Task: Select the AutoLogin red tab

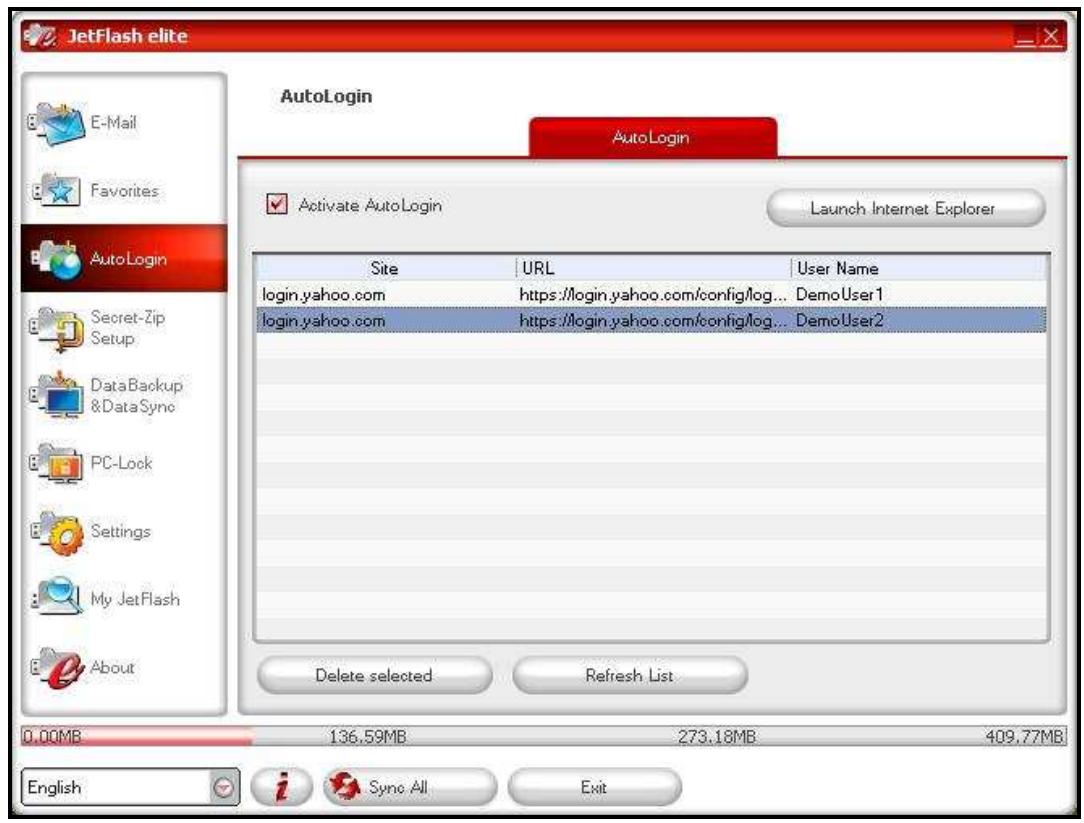Action: [x=653, y=137]
